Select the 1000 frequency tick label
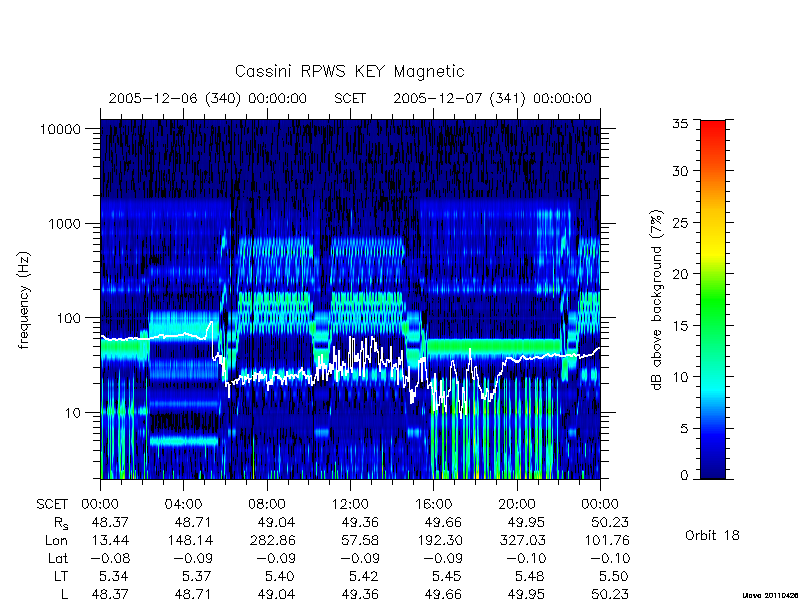The height and width of the screenshot is (600, 800). pyautogui.click(x=64, y=223)
